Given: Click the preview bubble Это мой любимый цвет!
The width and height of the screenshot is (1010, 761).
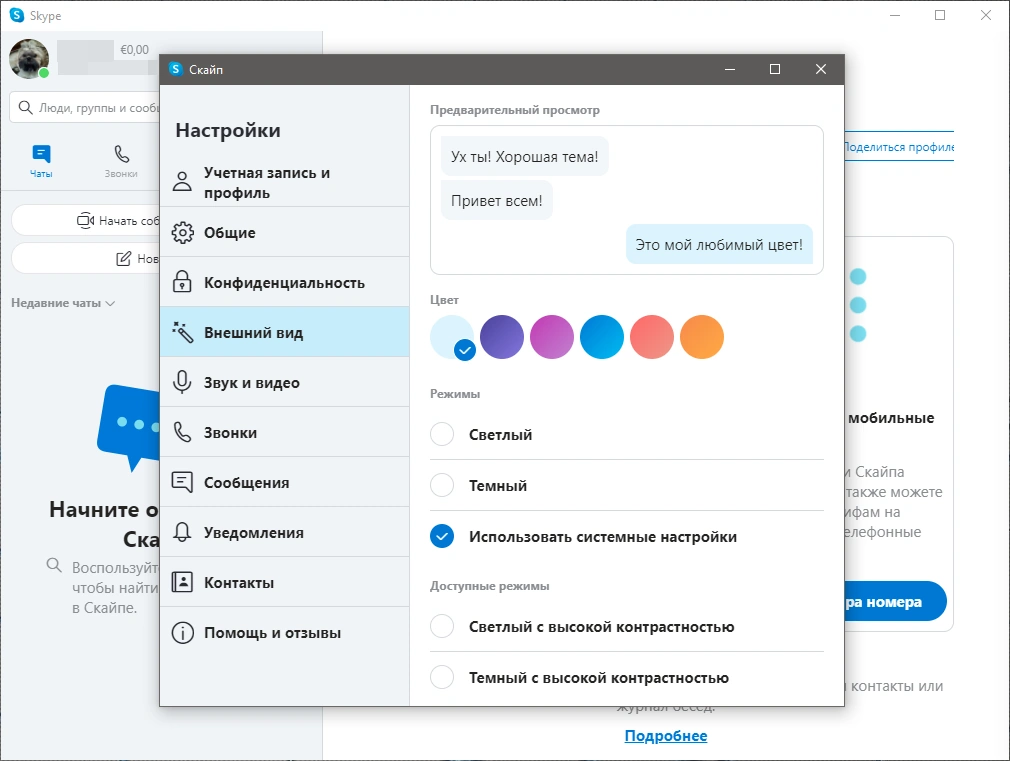Looking at the screenshot, I should coord(719,244).
